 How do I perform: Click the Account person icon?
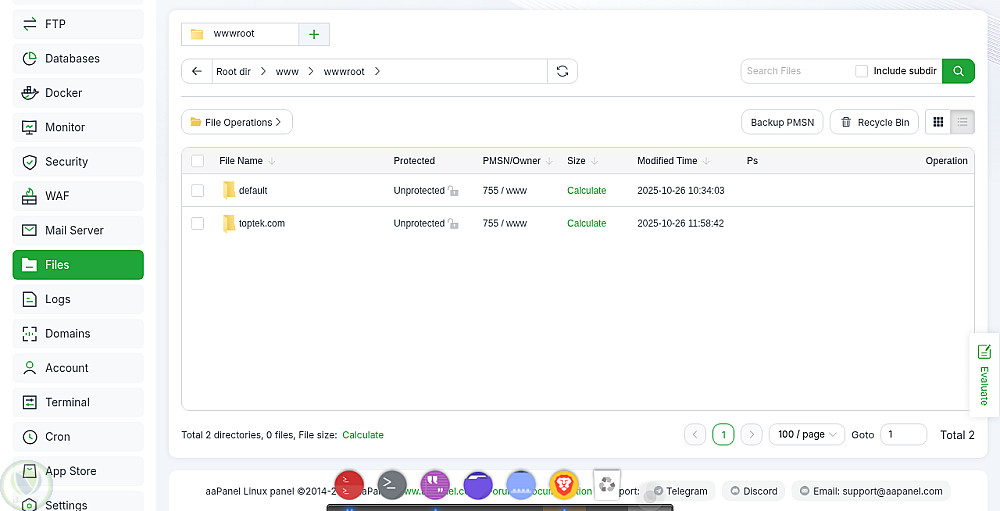(x=29, y=368)
